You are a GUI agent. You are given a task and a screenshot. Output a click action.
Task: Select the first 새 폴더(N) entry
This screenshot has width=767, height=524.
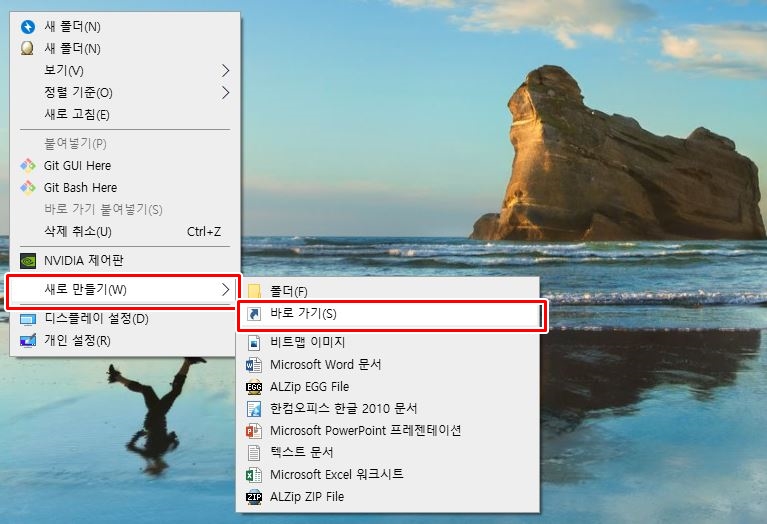(125, 26)
